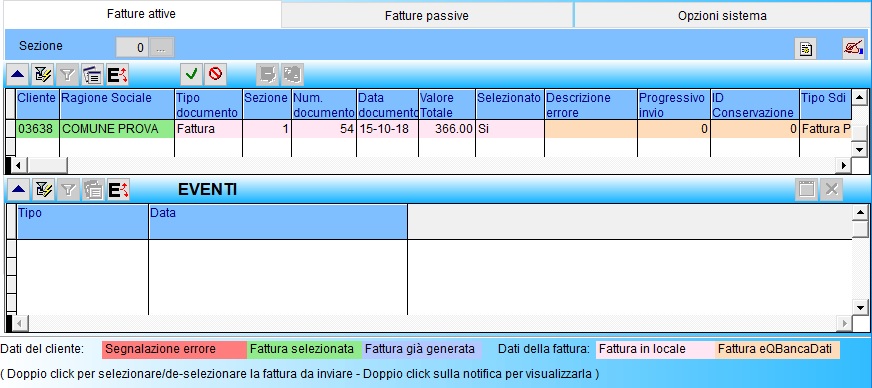This screenshot has height=388, width=872.
Task: Click the orange Fattura eQBancaDati swatch
Action: [777, 350]
